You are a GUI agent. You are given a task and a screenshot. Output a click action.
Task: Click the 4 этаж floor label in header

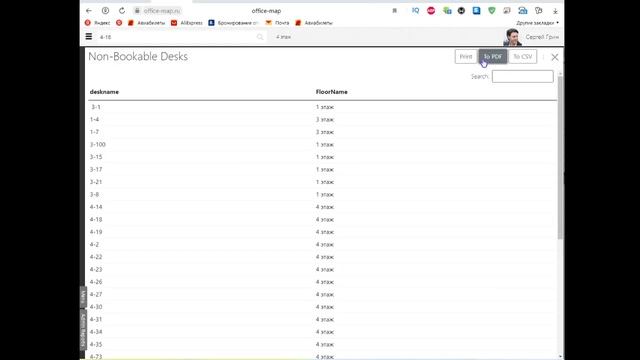tap(283, 37)
